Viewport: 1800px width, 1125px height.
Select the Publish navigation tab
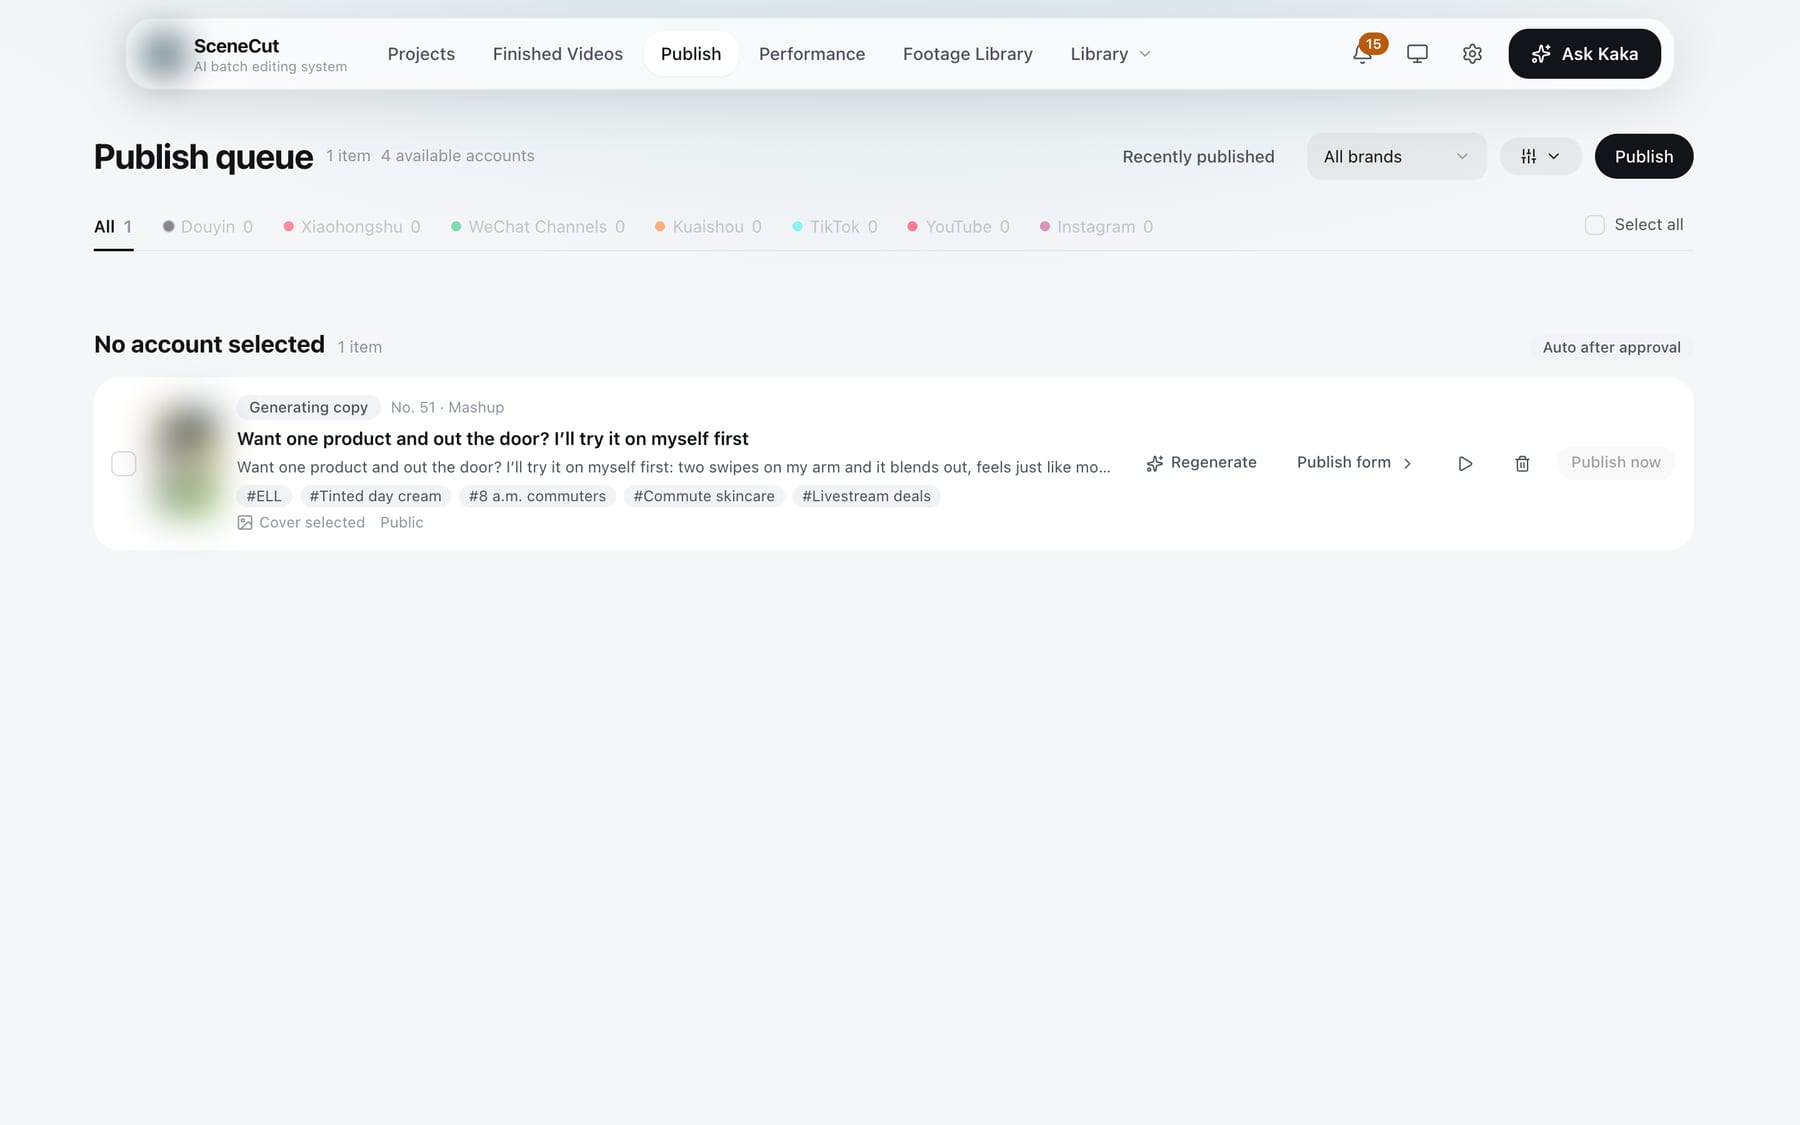(x=691, y=54)
